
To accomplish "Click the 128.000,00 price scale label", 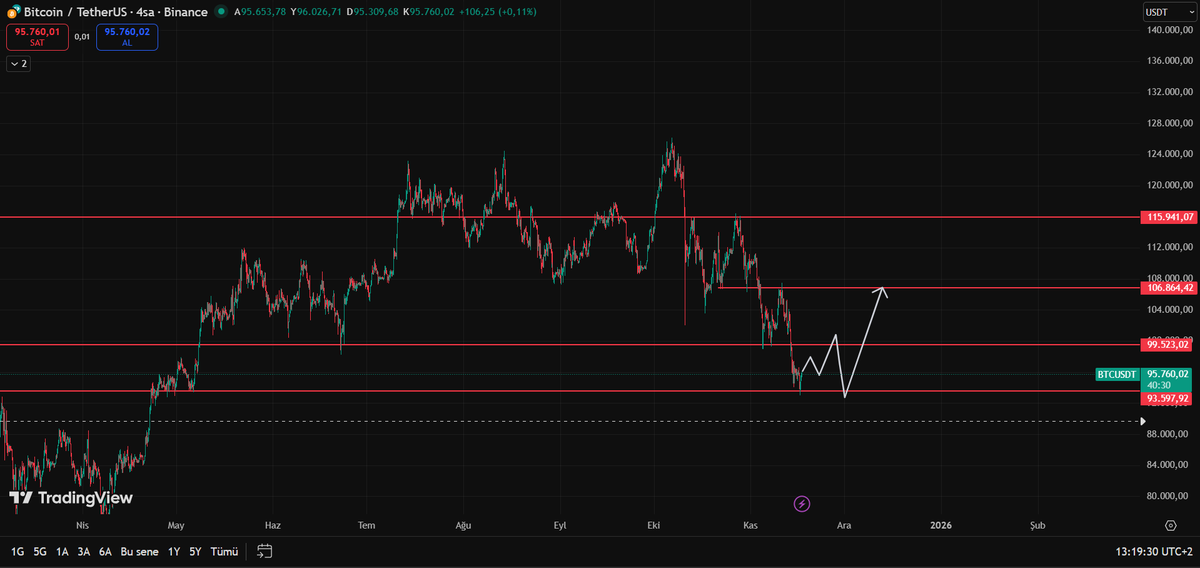I will point(1168,123).
